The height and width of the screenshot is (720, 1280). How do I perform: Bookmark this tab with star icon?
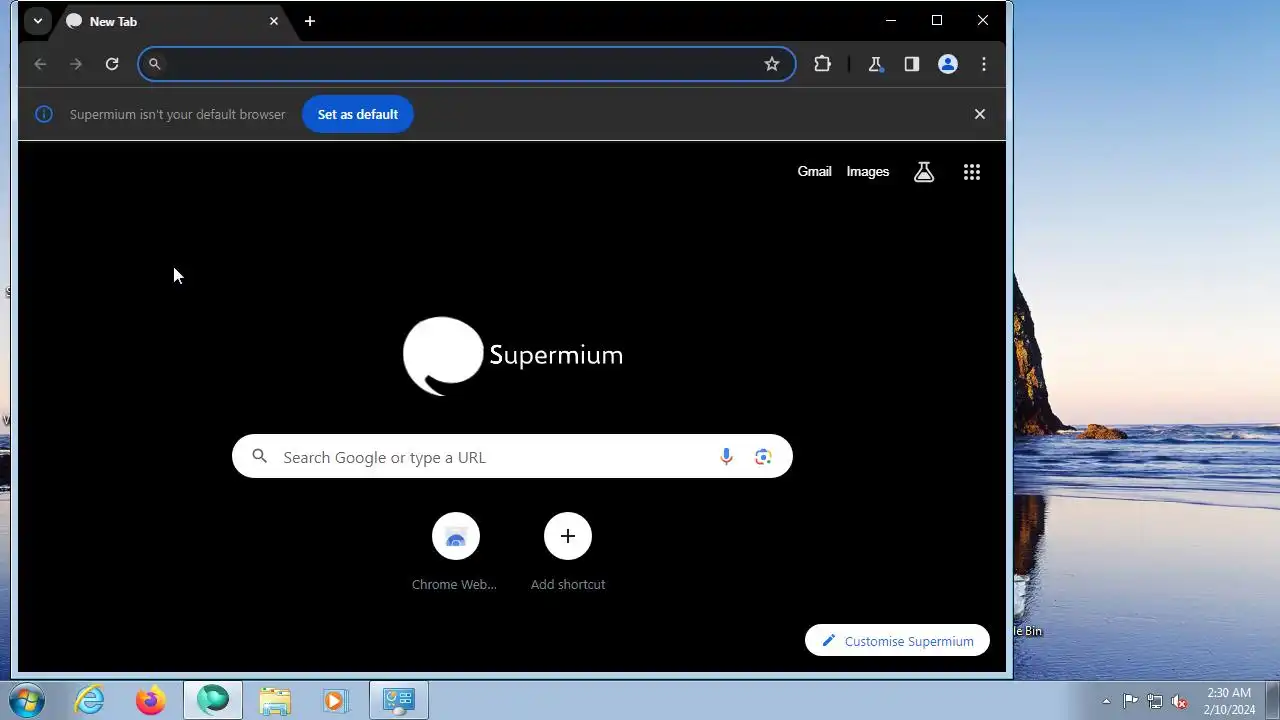pos(772,64)
